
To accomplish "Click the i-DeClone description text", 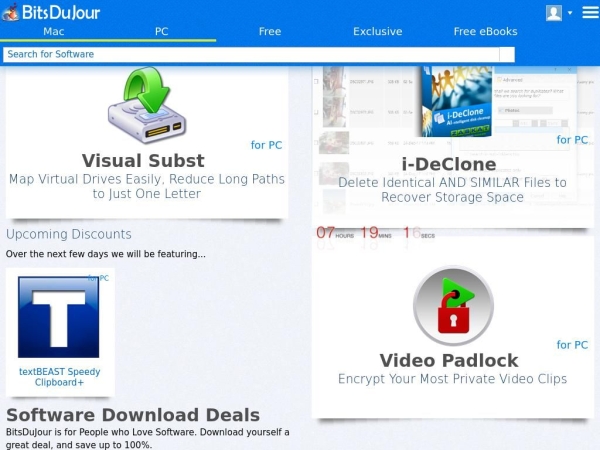I will 452,190.
